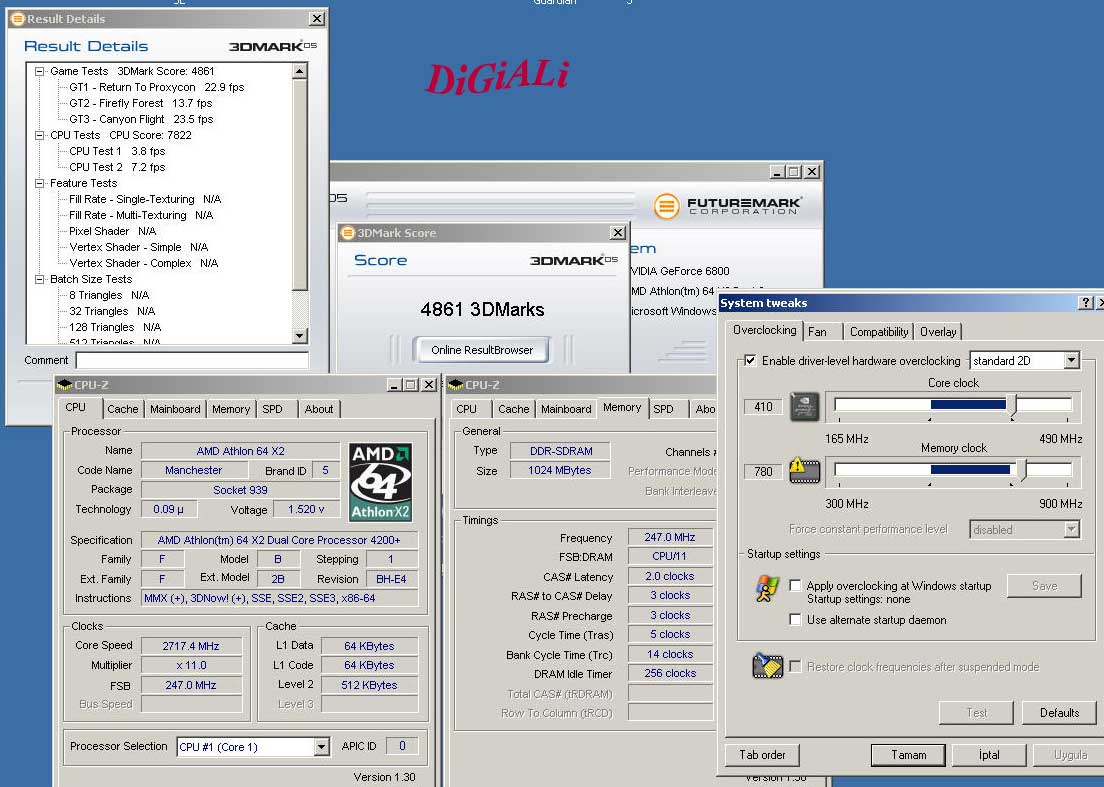Click the Tab order button
Viewport: 1104px width, 787px height.
[763, 755]
